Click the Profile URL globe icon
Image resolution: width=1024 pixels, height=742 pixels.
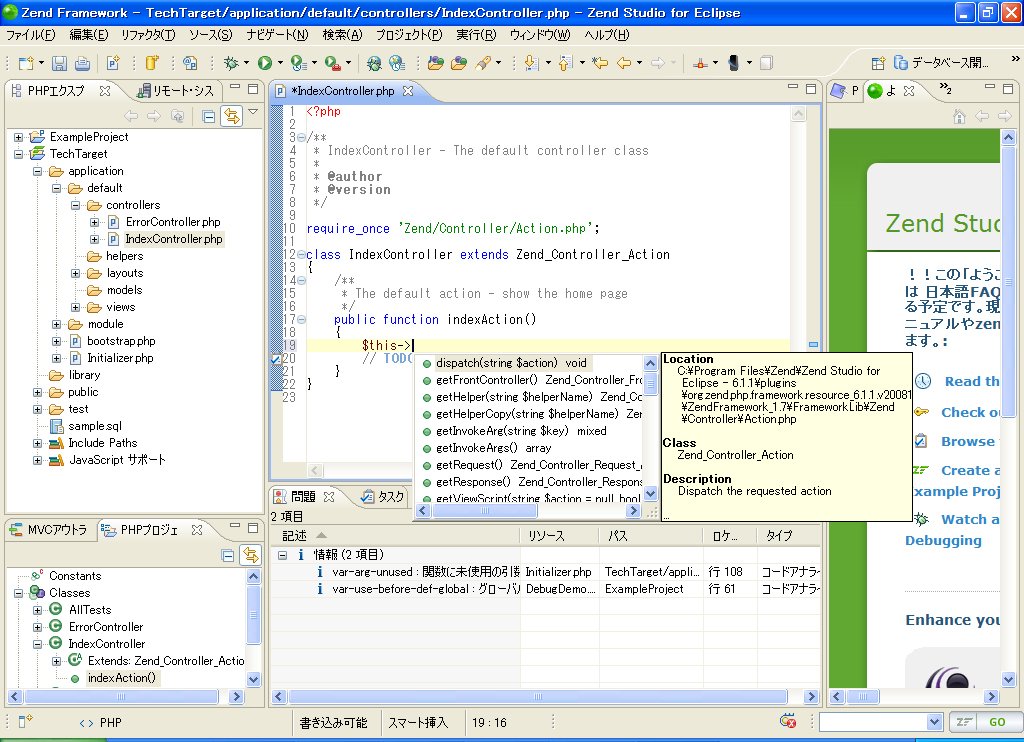point(396,63)
